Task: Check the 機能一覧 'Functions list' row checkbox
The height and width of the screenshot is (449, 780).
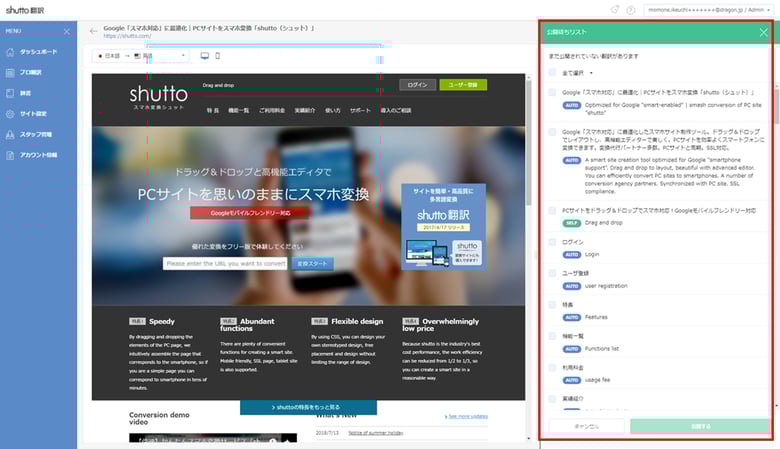Action: tap(552, 336)
